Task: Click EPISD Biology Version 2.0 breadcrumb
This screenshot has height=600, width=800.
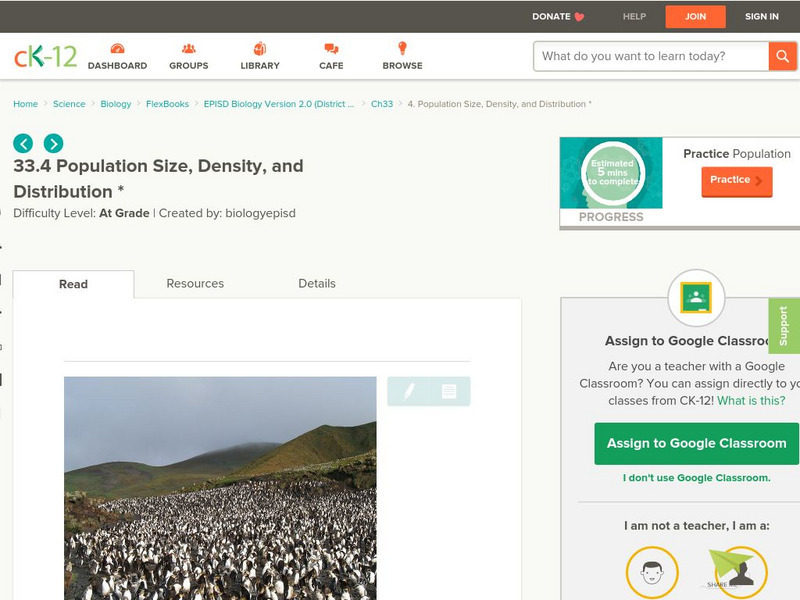Action: pyautogui.click(x=279, y=104)
